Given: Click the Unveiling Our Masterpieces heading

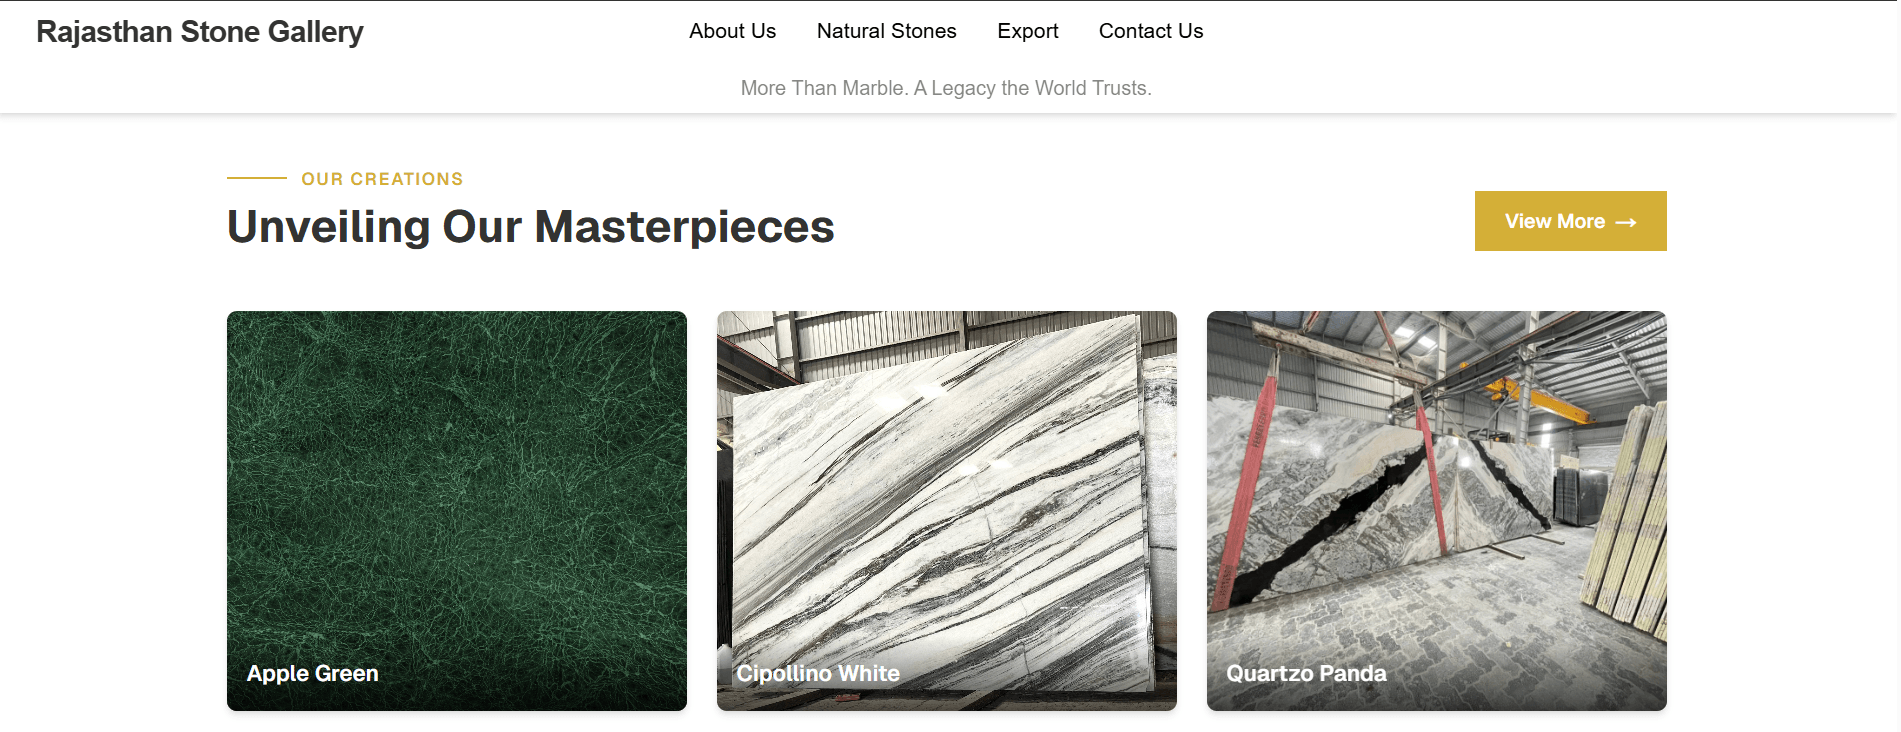Looking at the screenshot, I should point(530,227).
